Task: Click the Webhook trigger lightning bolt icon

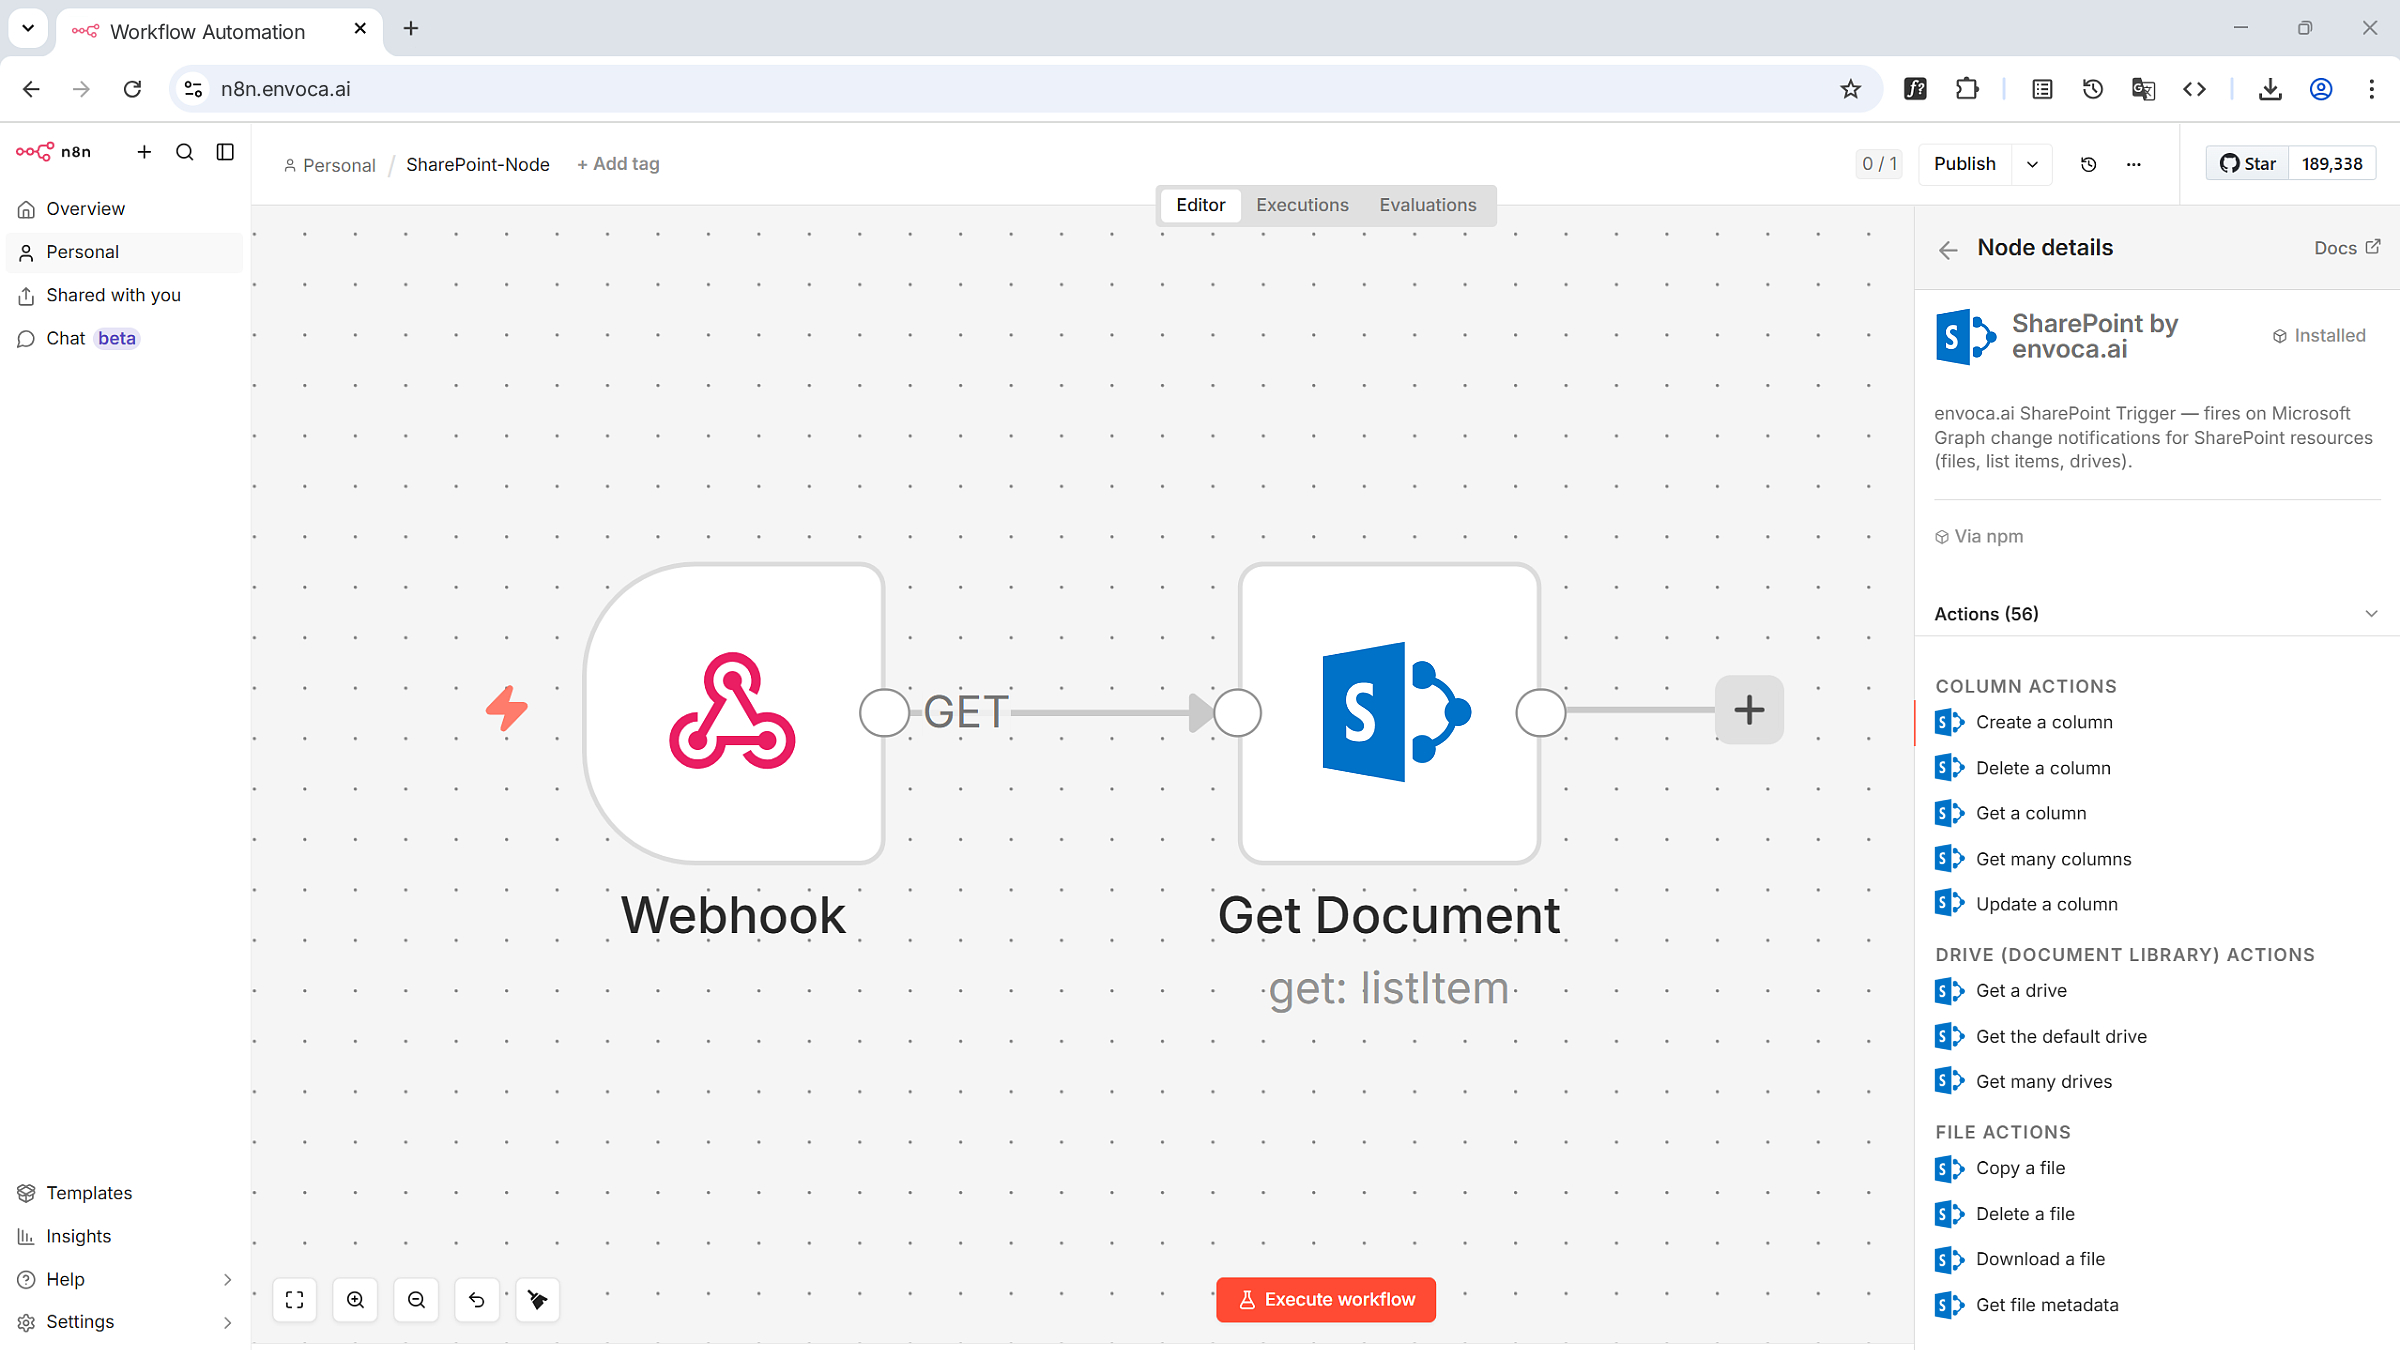Action: (507, 709)
